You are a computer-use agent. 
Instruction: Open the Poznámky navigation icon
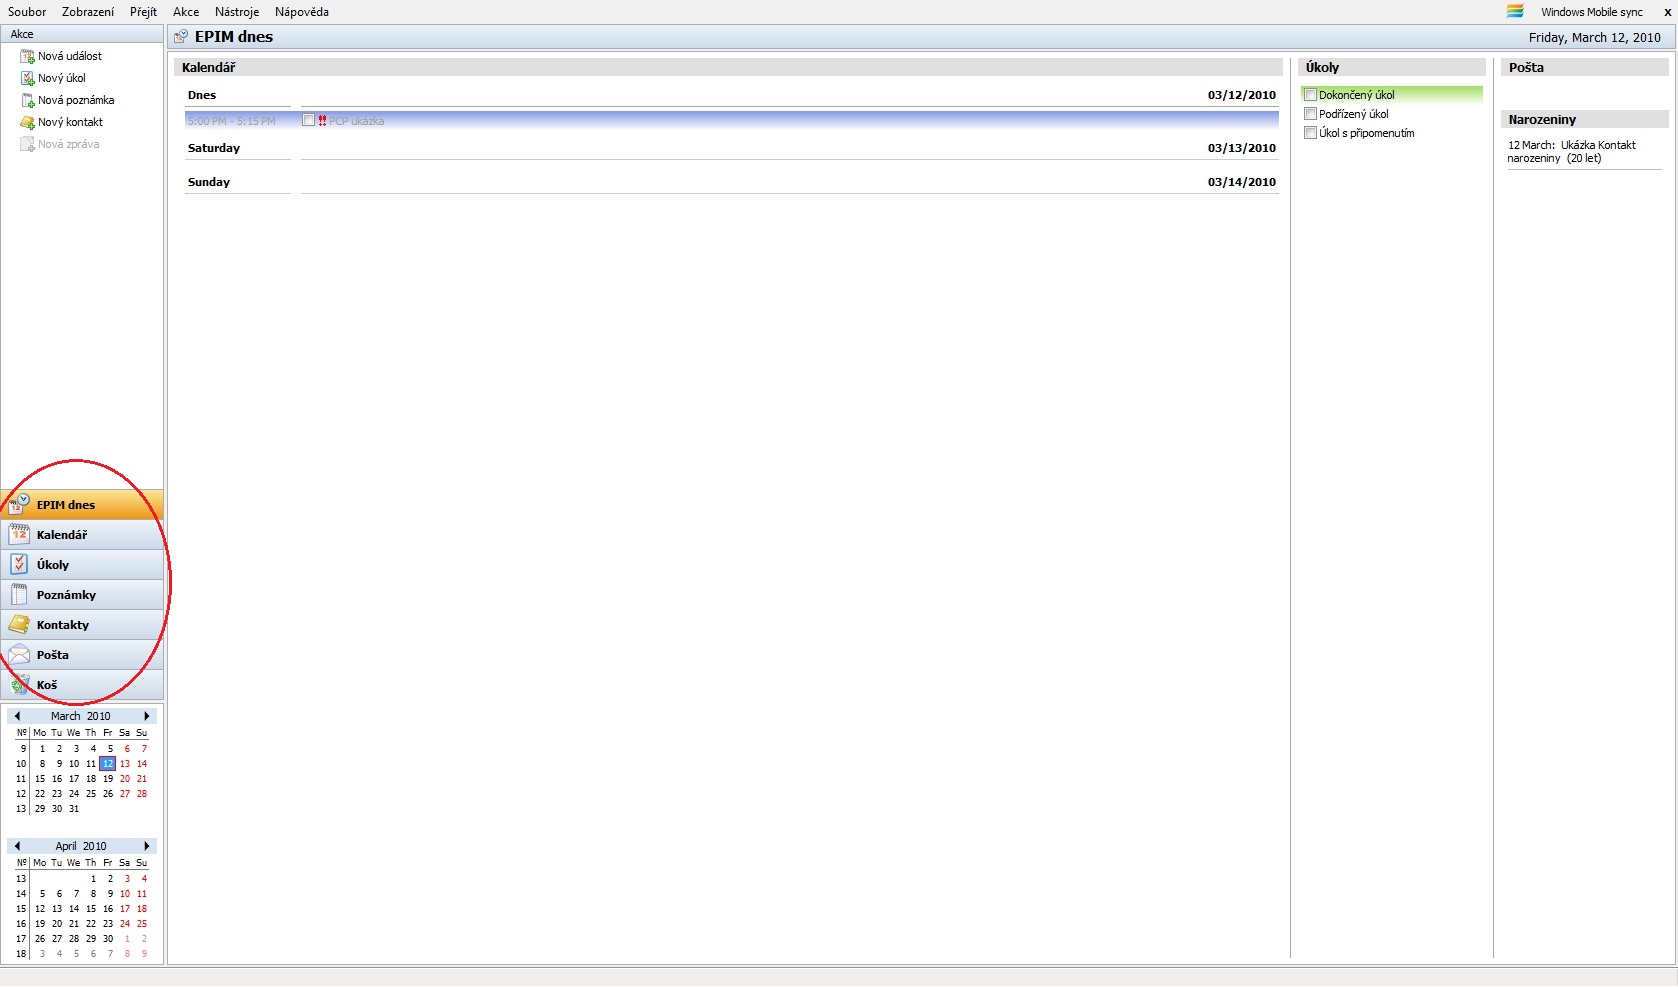coord(19,594)
